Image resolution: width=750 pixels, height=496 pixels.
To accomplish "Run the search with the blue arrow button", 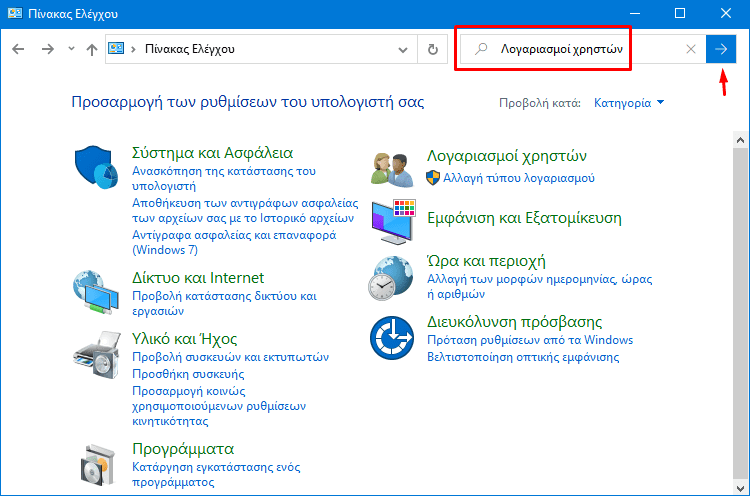I will tap(721, 49).
